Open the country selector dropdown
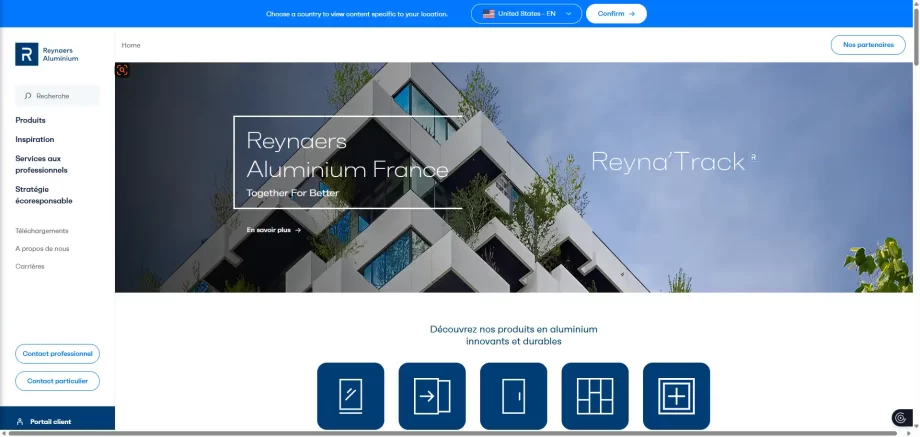Image resolution: width=920 pixels, height=437 pixels. [x=526, y=13]
